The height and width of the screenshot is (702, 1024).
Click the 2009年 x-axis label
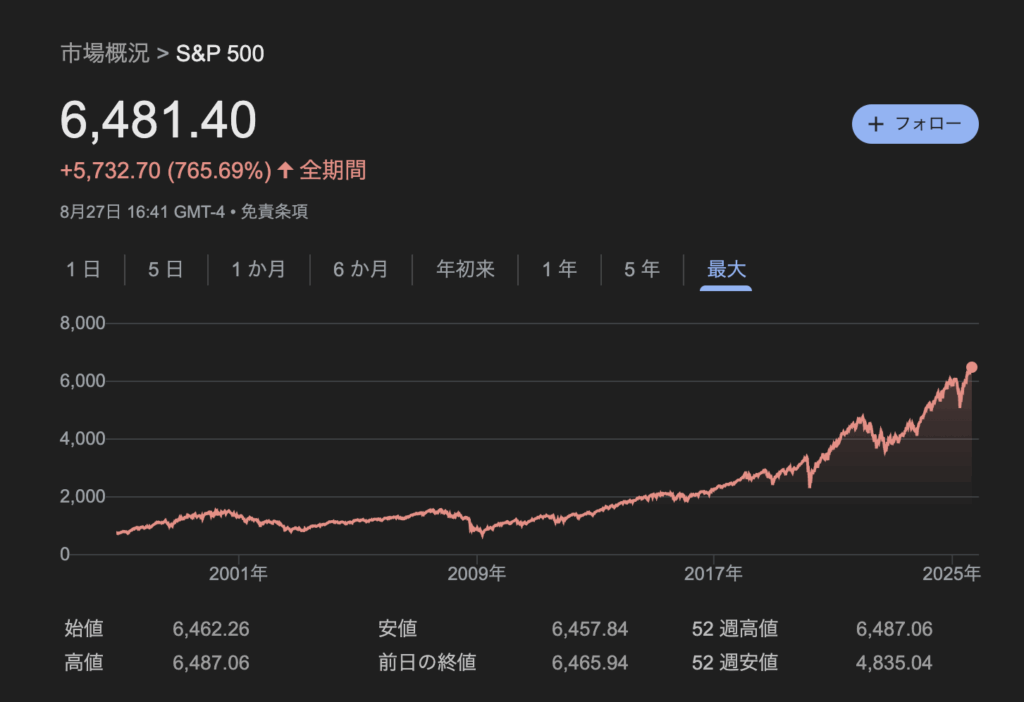click(x=477, y=574)
